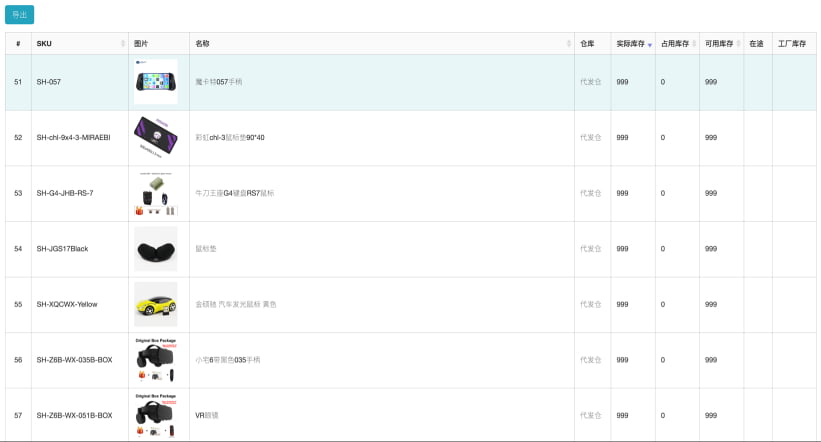This screenshot has width=821, height=442.
Task: Click the 图片 column header
Action: [x=159, y=43]
